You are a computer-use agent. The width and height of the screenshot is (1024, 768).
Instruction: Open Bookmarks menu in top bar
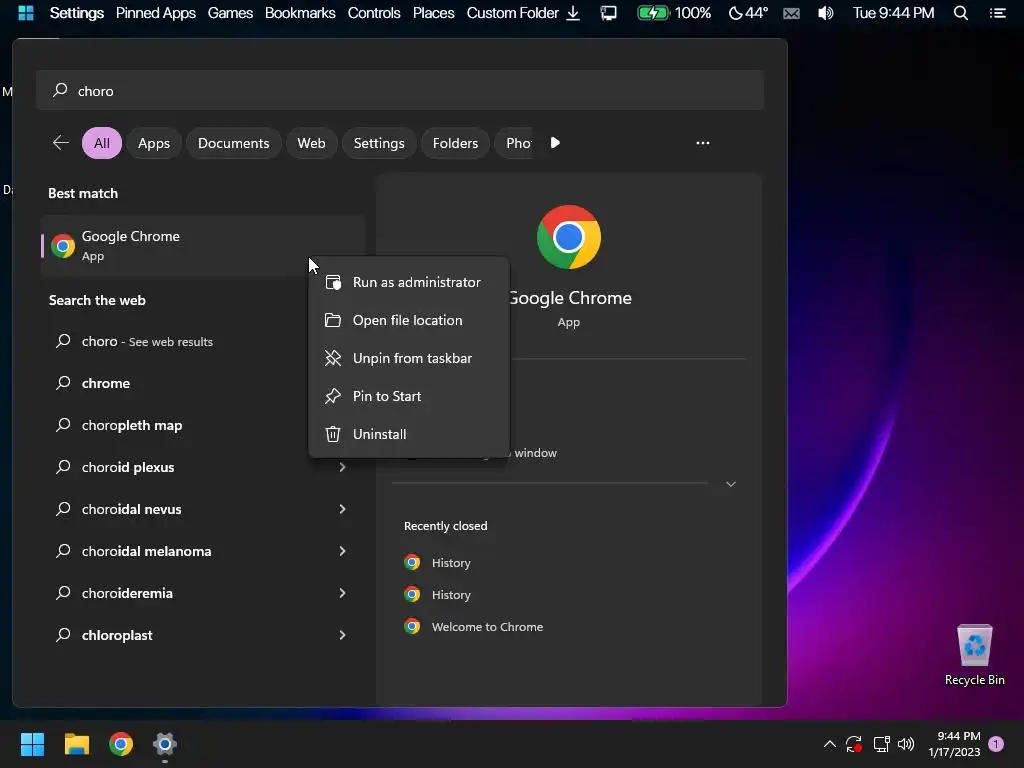point(300,13)
